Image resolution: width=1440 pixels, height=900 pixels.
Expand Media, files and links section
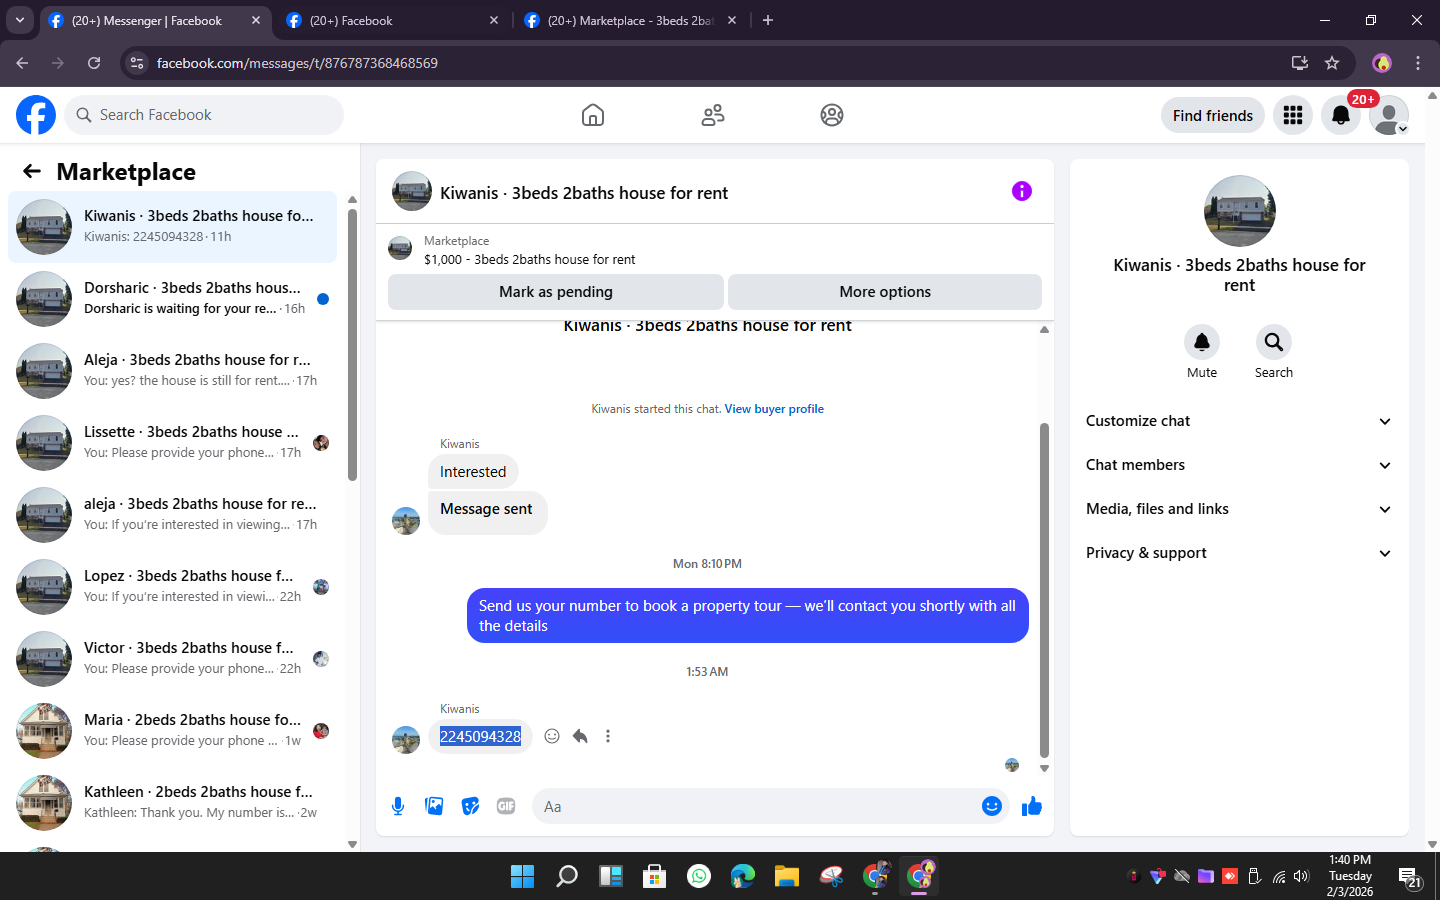pos(1239,509)
